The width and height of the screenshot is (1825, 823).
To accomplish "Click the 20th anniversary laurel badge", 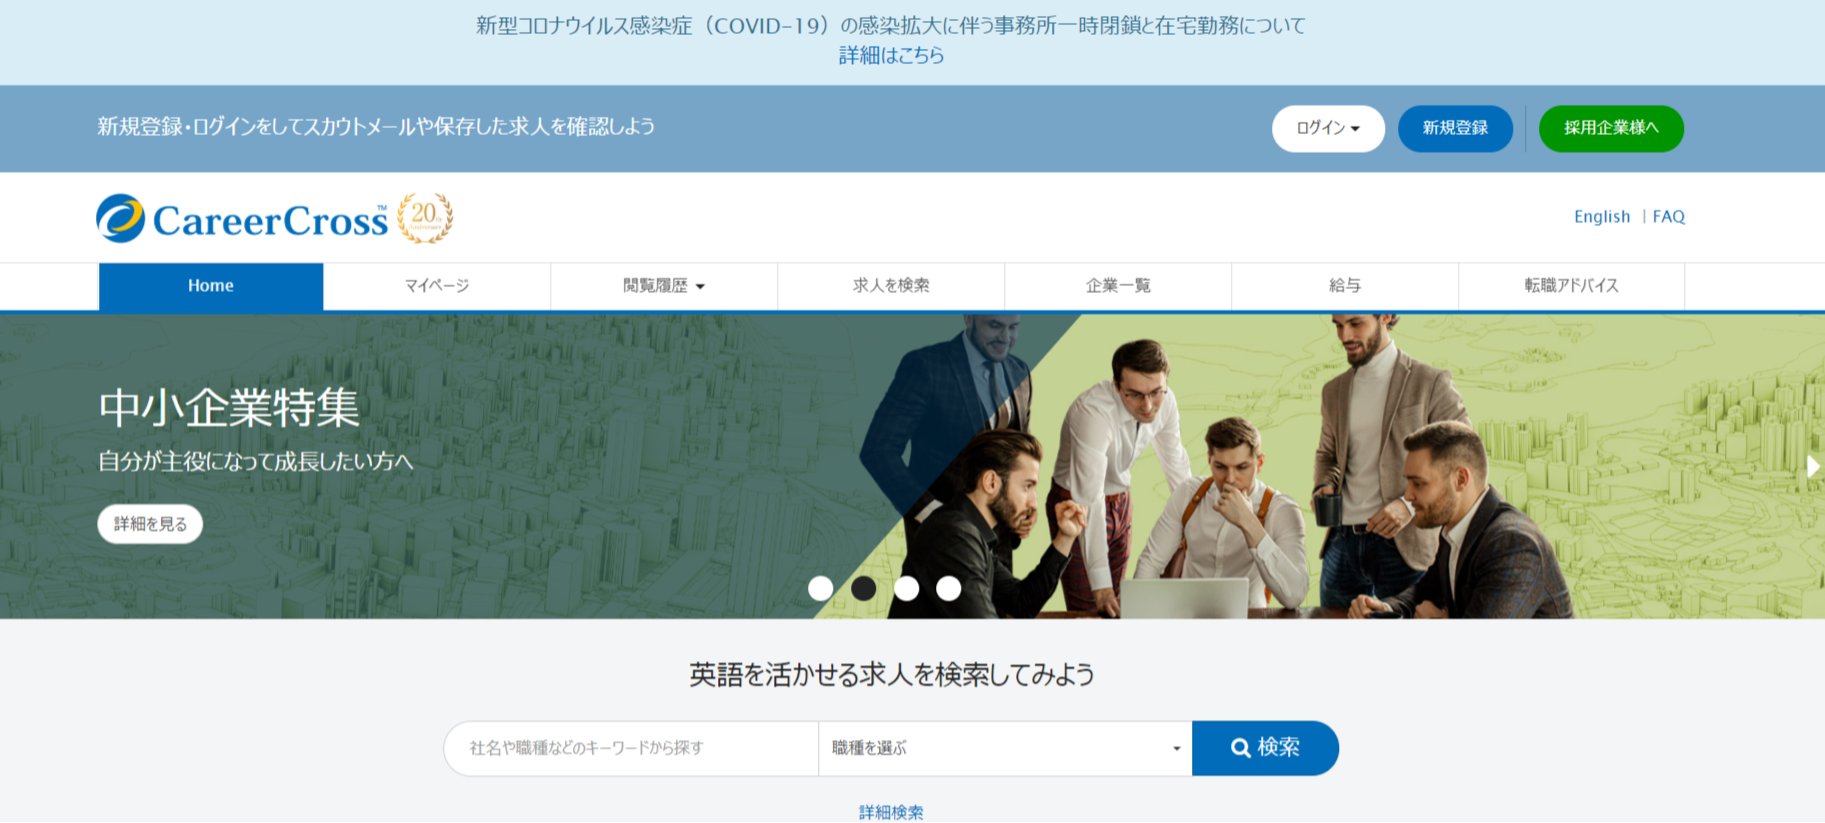I will coord(425,217).
